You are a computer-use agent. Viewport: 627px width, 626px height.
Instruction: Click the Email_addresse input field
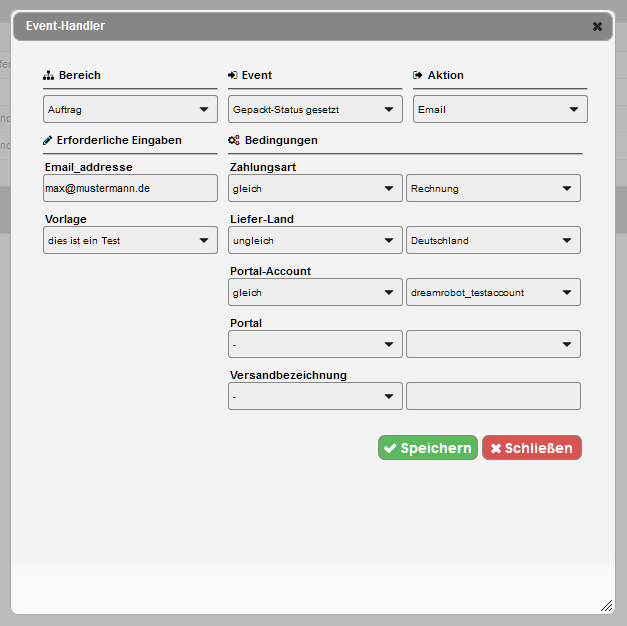(x=130, y=188)
